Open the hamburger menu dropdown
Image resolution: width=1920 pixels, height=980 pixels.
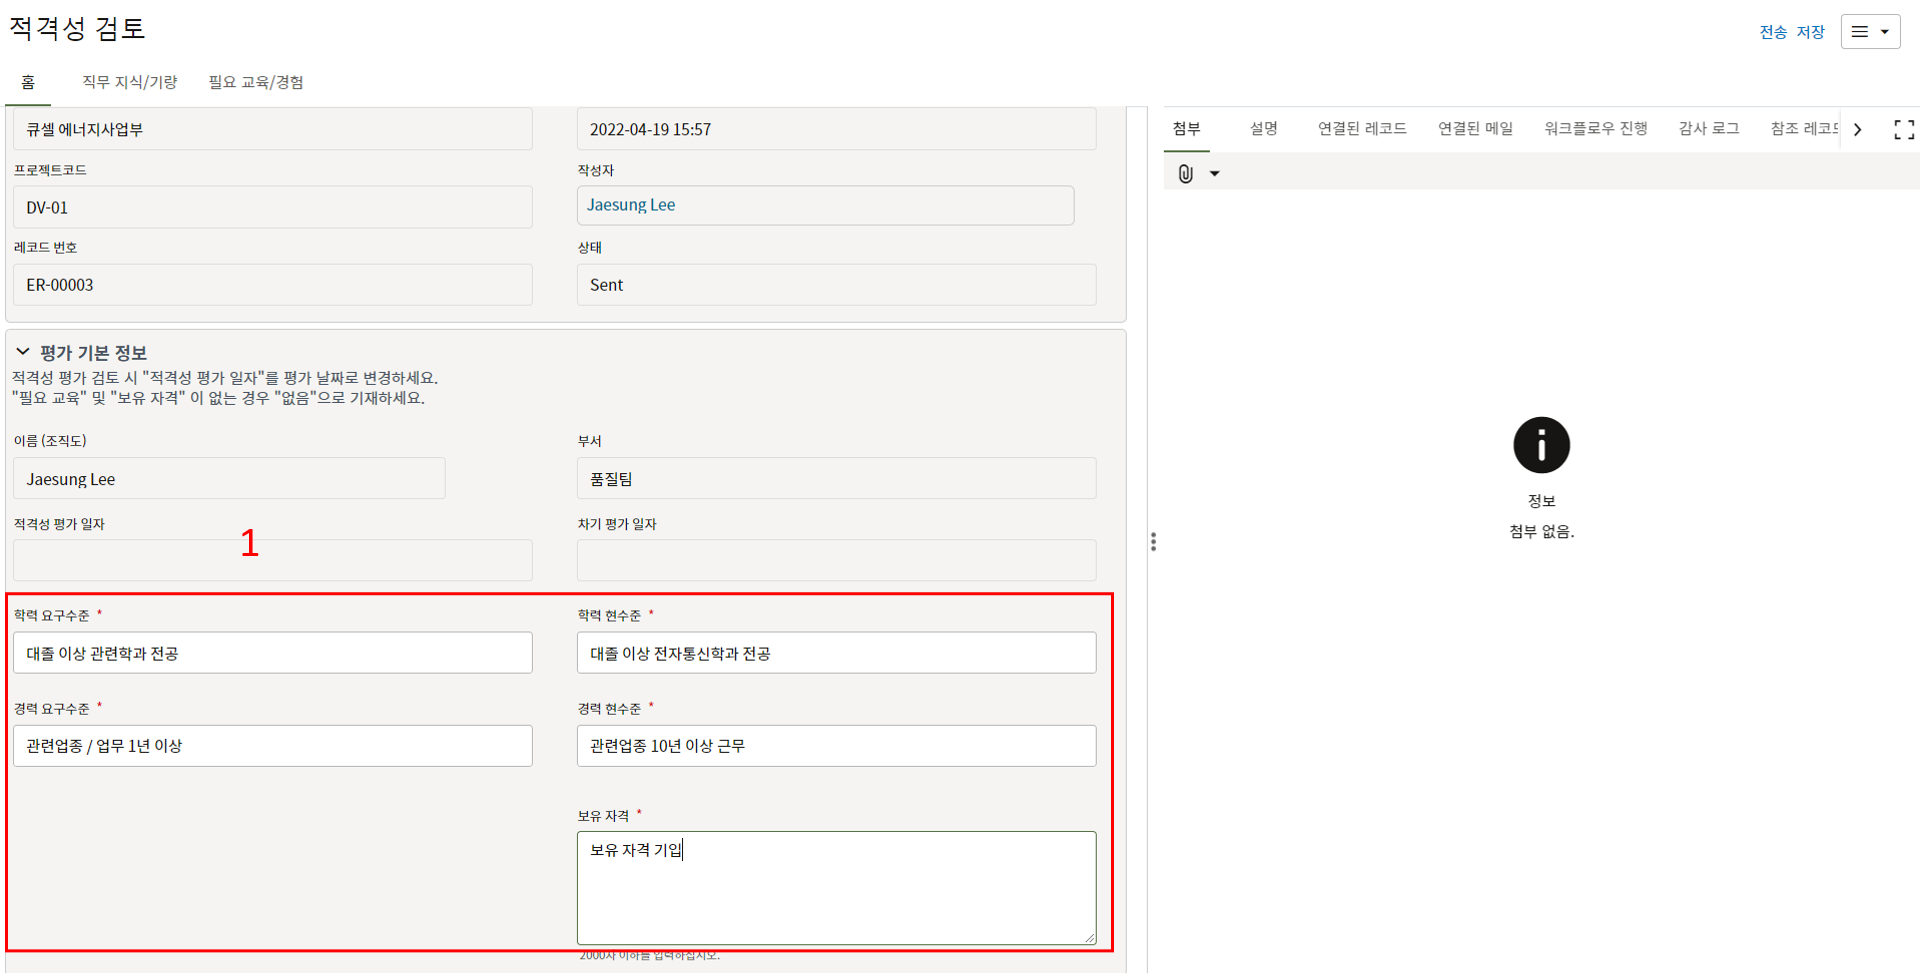(x=1869, y=32)
